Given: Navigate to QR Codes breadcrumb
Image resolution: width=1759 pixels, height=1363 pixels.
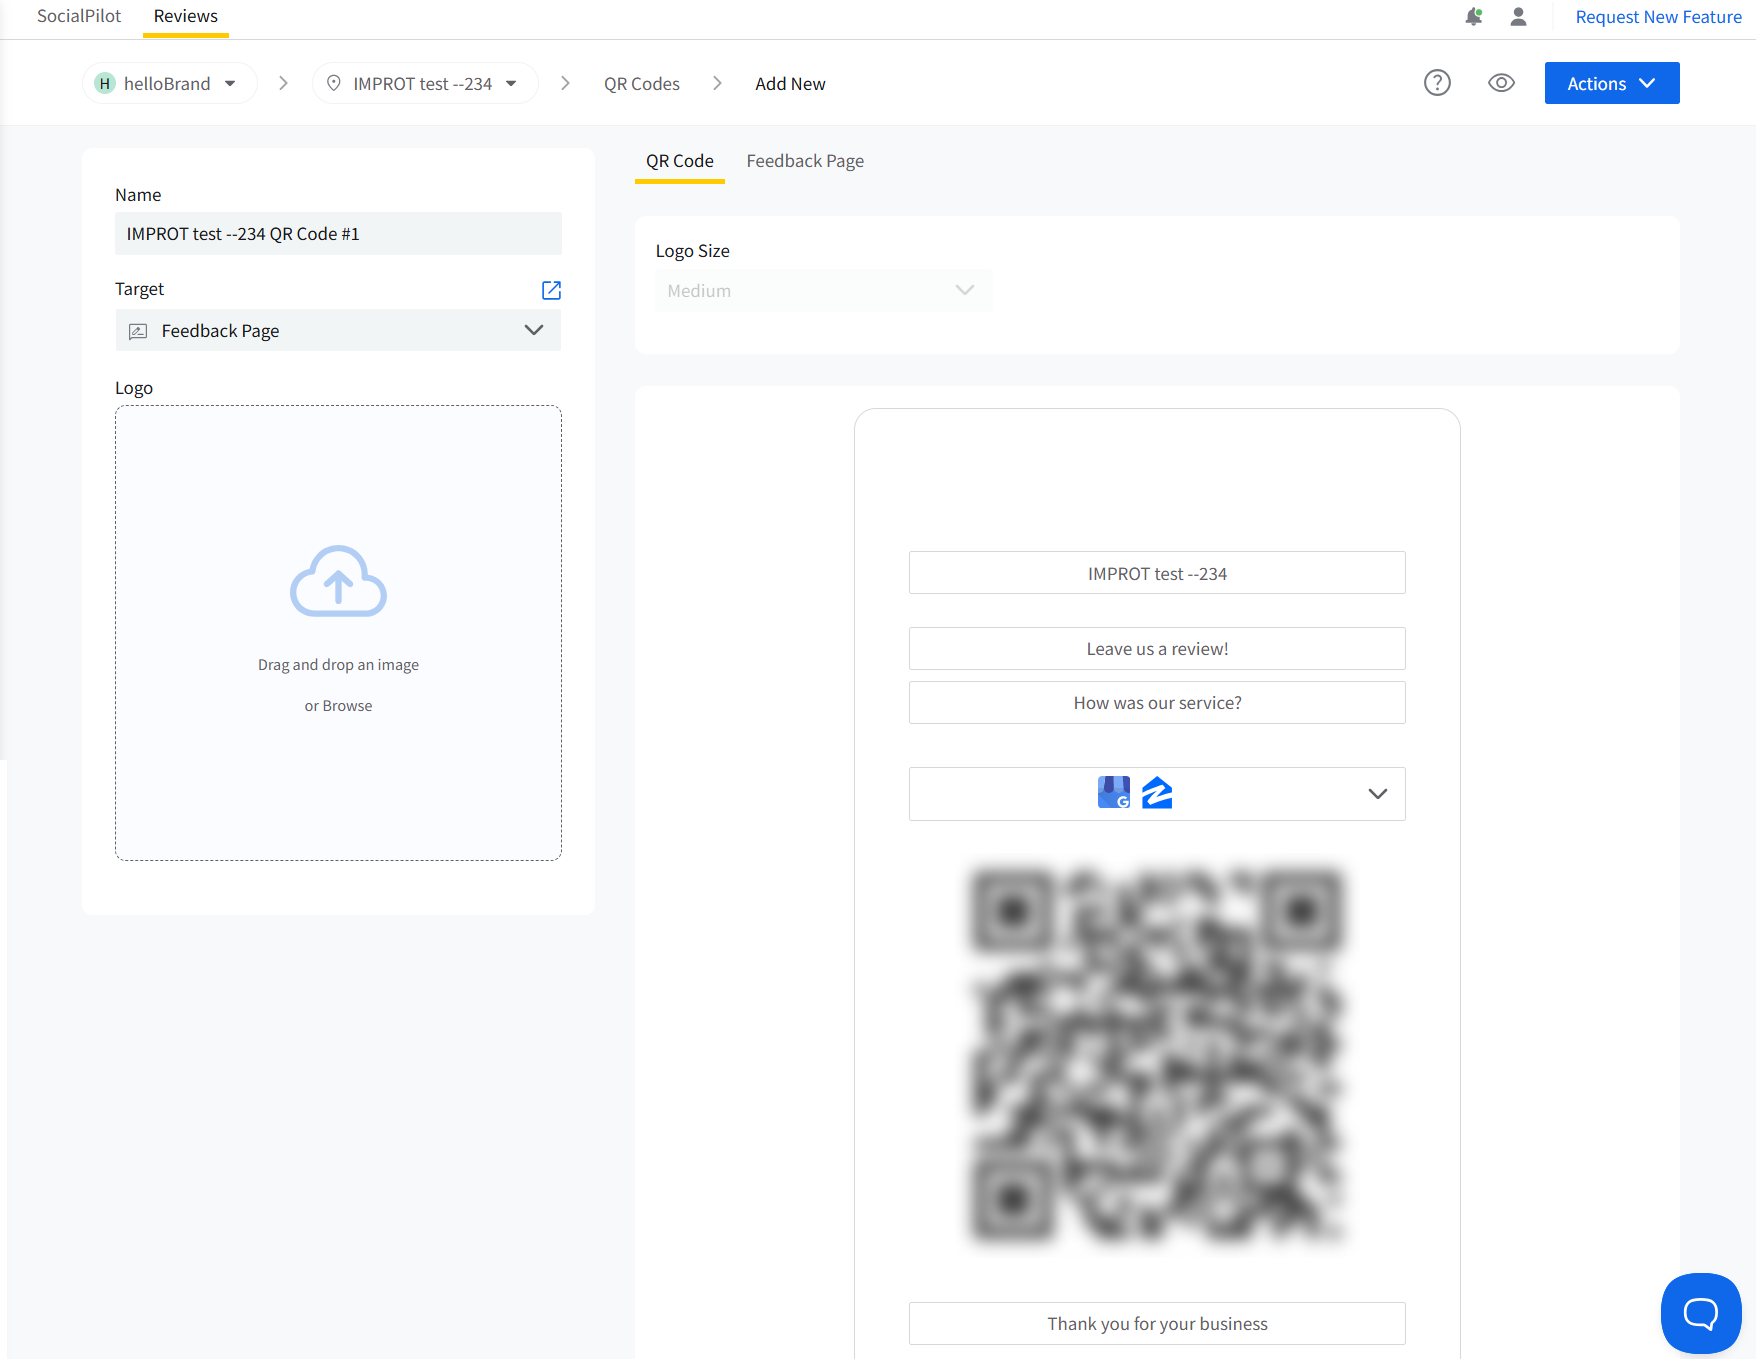Looking at the screenshot, I should 642,84.
